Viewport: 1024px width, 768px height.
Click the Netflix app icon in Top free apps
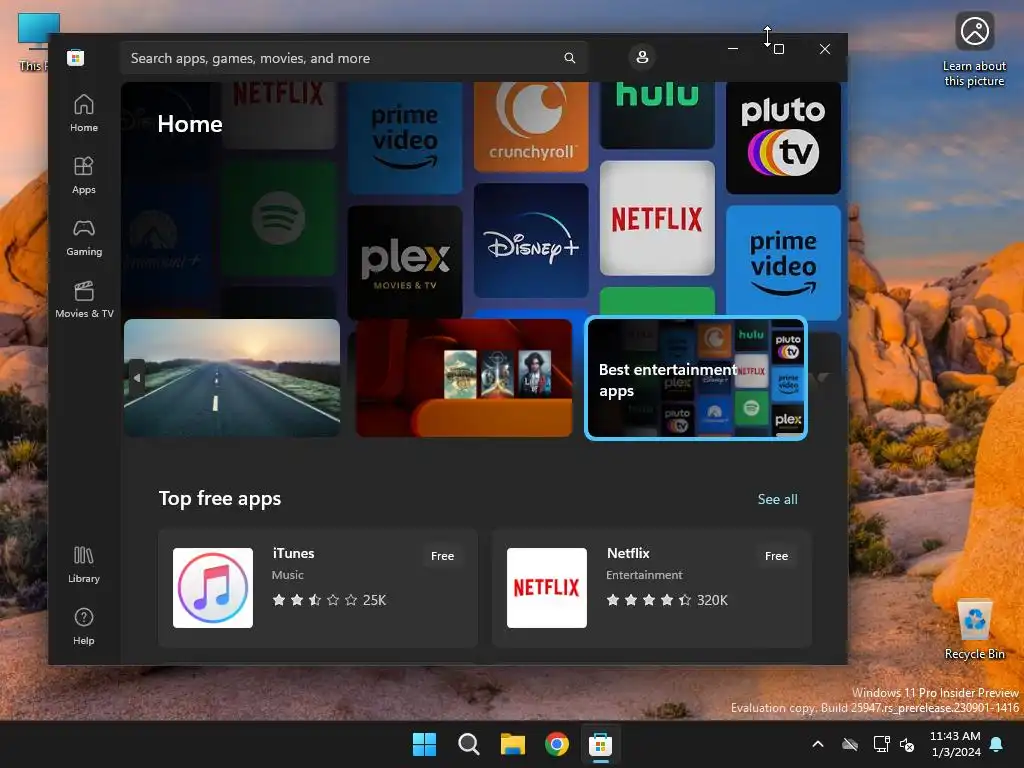tap(547, 588)
